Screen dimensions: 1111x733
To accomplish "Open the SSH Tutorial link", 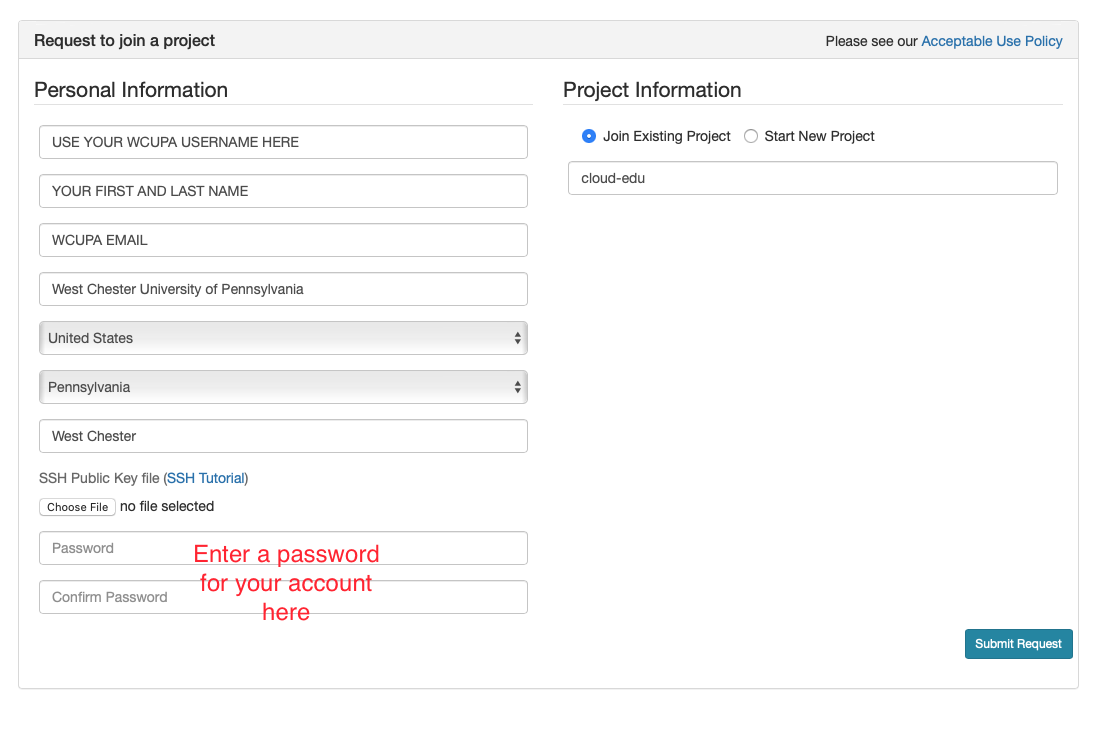I will pos(205,478).
